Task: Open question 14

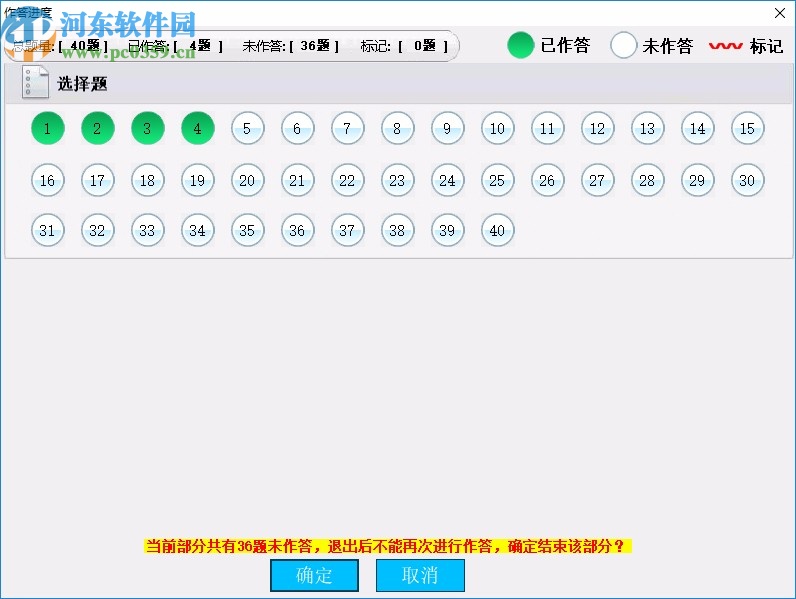Action: coord(698,128)
